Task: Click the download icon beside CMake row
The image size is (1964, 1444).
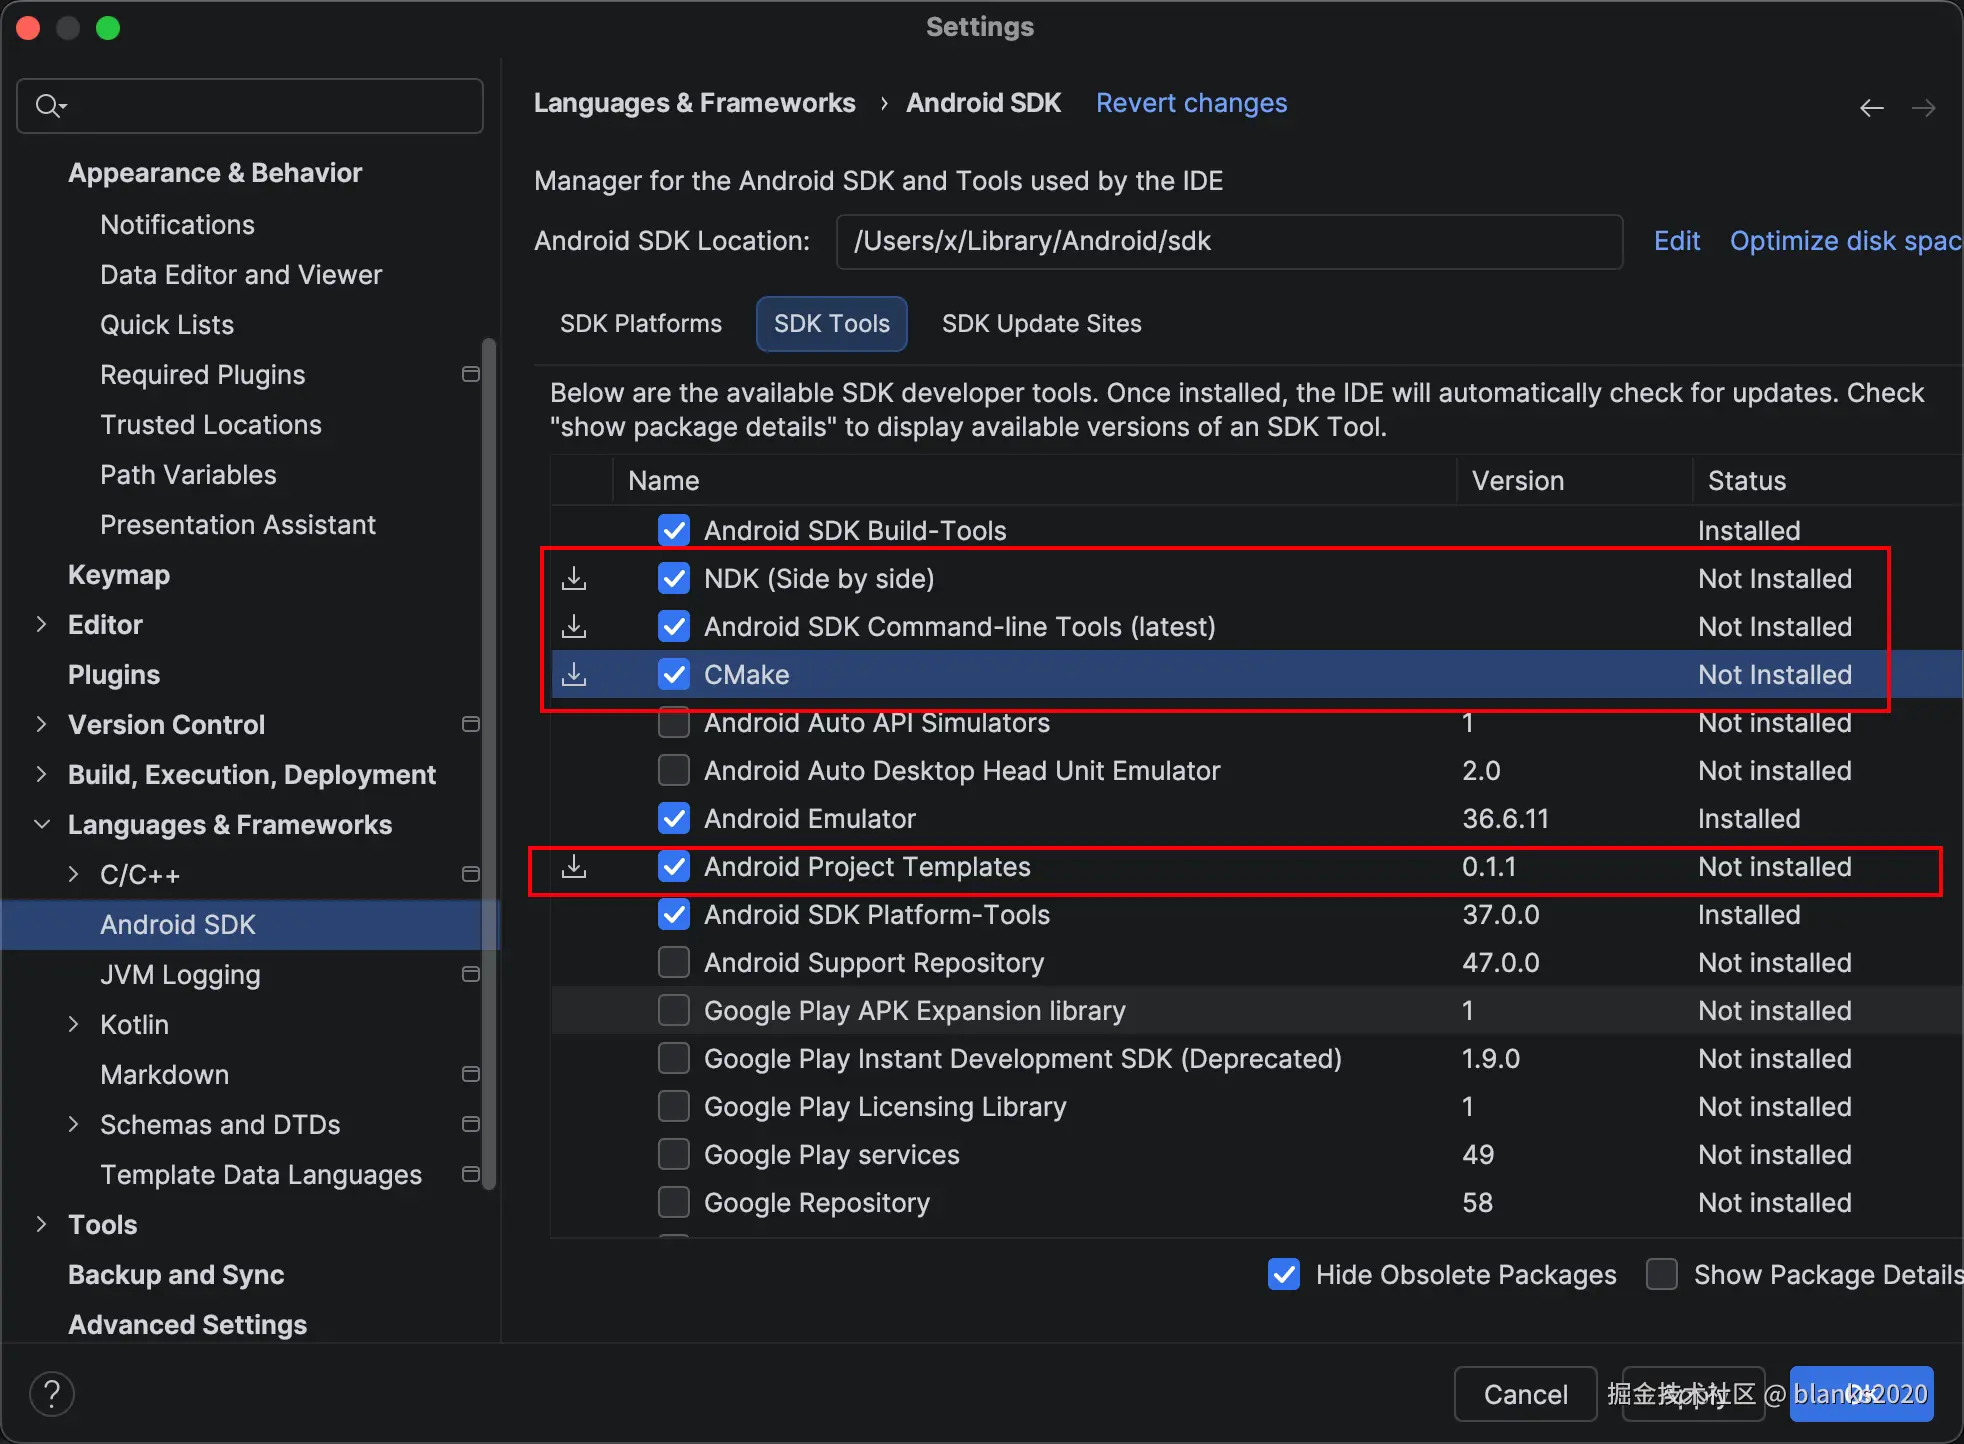Action: tap(574, 674)
